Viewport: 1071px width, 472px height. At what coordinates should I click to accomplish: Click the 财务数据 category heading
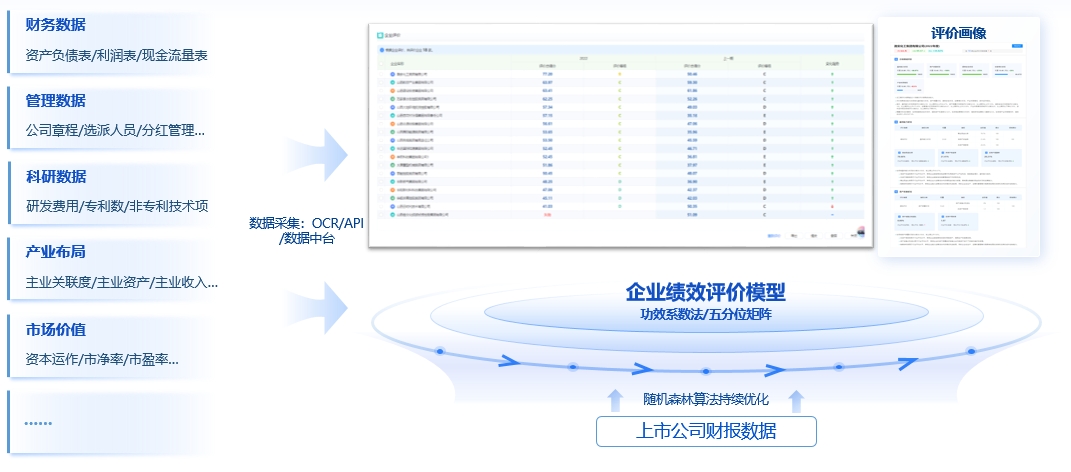coord(56,25)
